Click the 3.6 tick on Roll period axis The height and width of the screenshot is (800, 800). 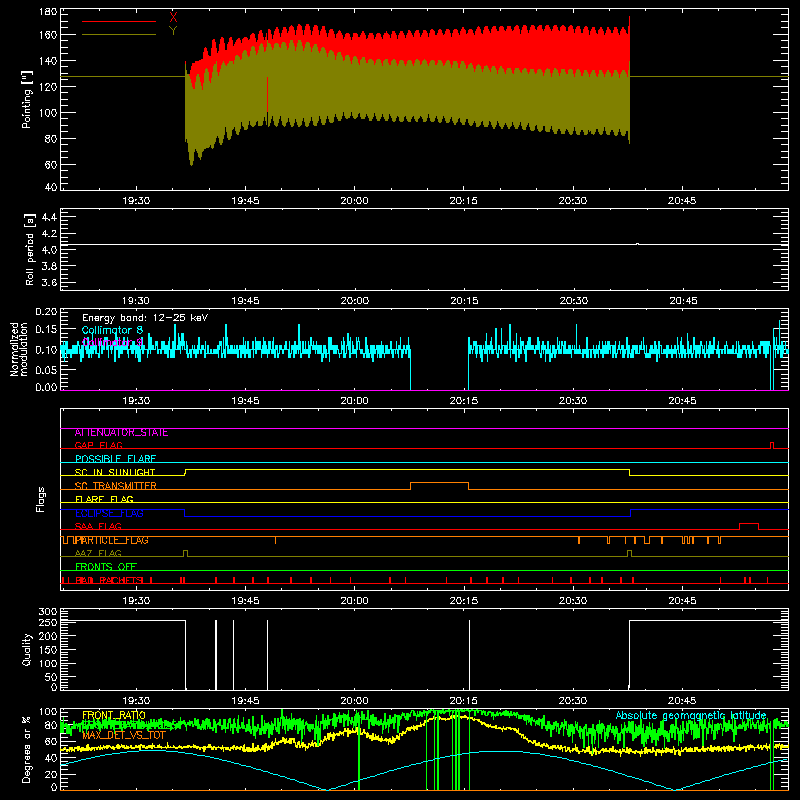pyautogui.click(x=49, y=282)
